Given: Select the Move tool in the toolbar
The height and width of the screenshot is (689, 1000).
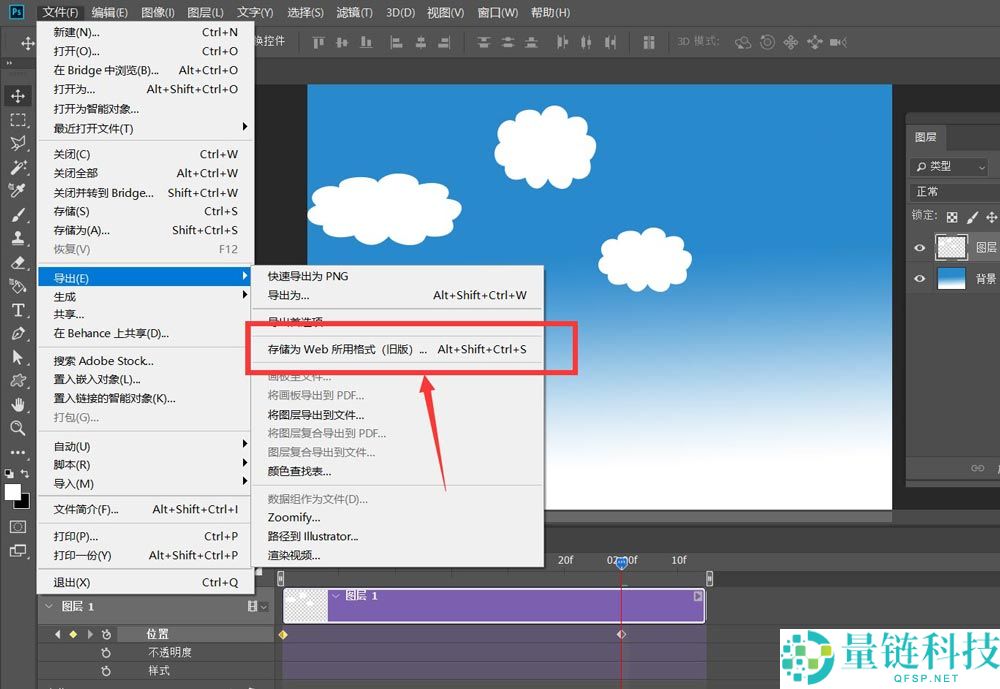Looking at the screenshot, I should click(17, 96).
